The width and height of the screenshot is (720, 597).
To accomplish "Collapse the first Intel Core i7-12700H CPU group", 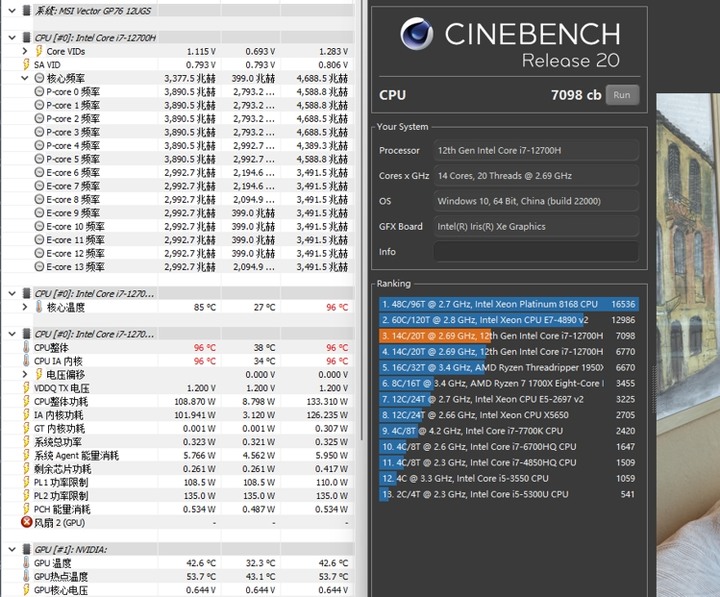I will click(12, 37).
